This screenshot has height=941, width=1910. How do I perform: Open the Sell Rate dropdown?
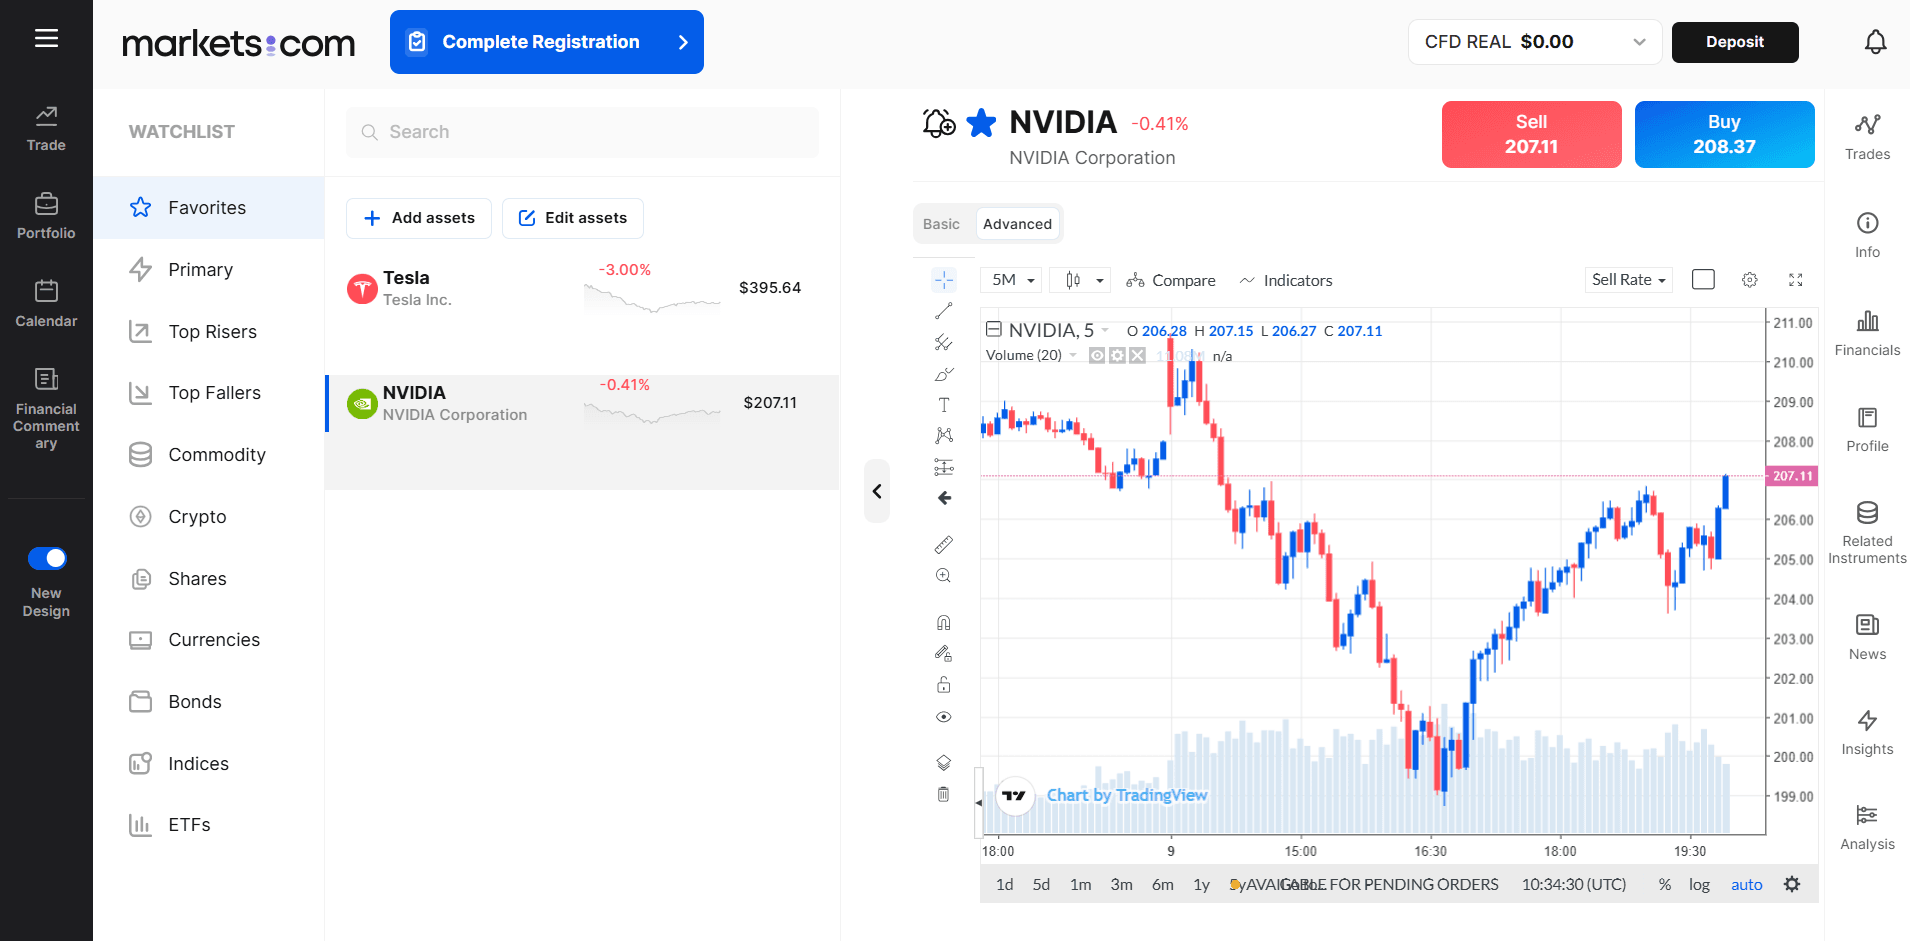1629,280
